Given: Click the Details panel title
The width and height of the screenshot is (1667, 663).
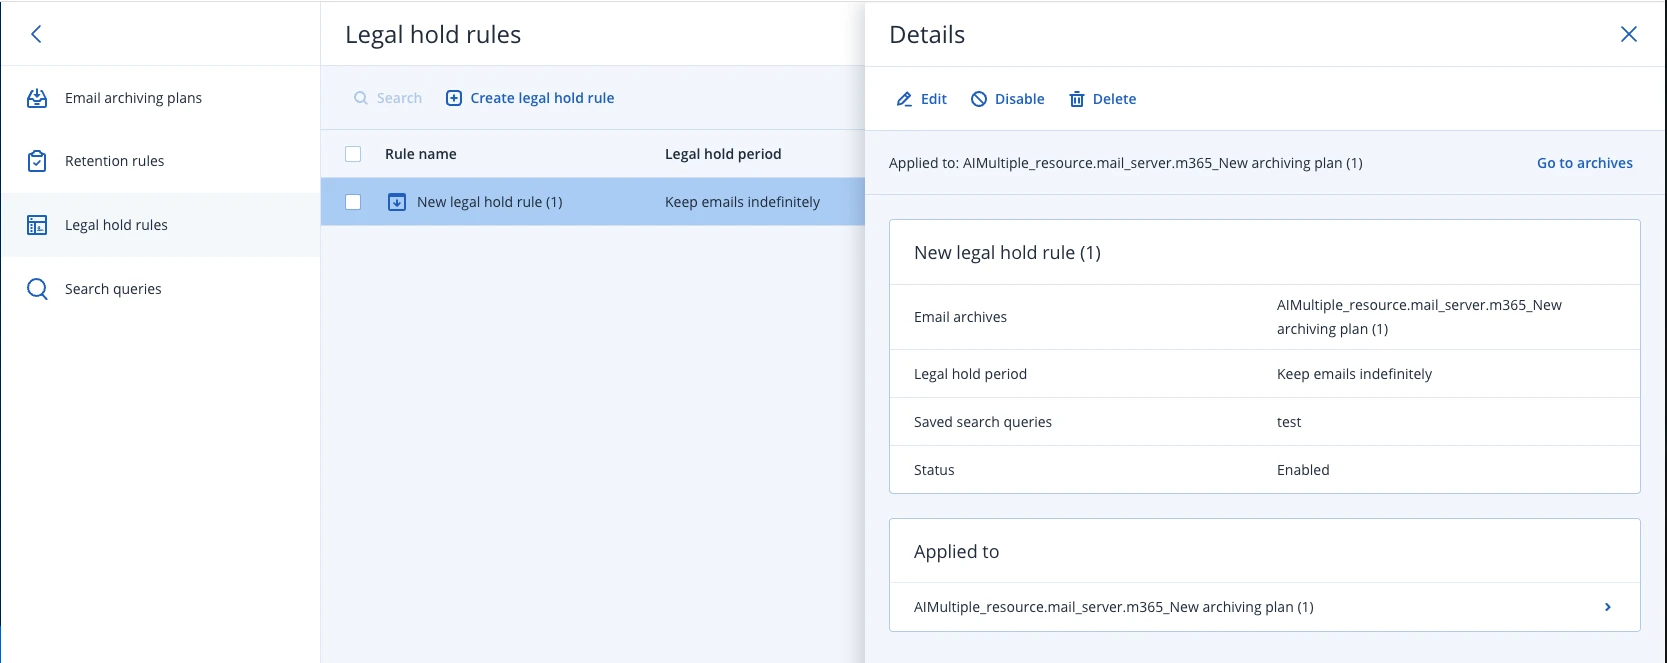Looking at the screenshot, I should [x=927, y=35].
